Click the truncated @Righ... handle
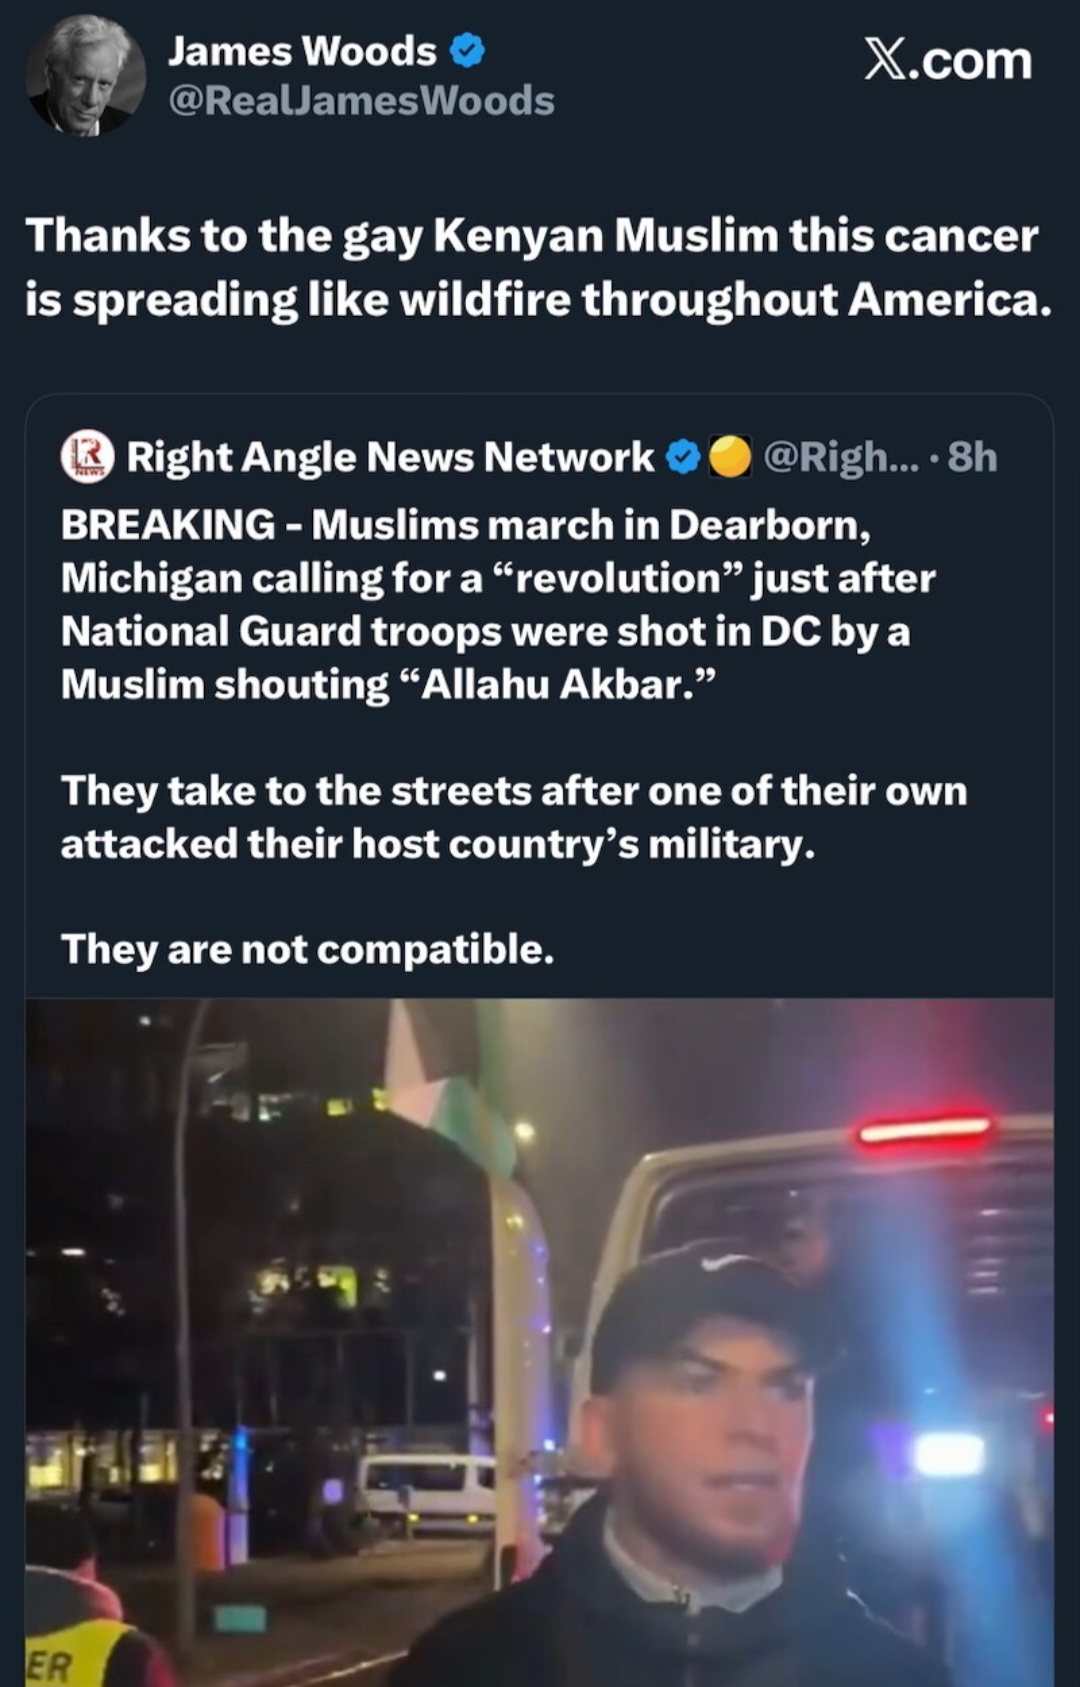Image resolution: width=1080 pixels, height=1687 pixels. (x=840, y=457)
